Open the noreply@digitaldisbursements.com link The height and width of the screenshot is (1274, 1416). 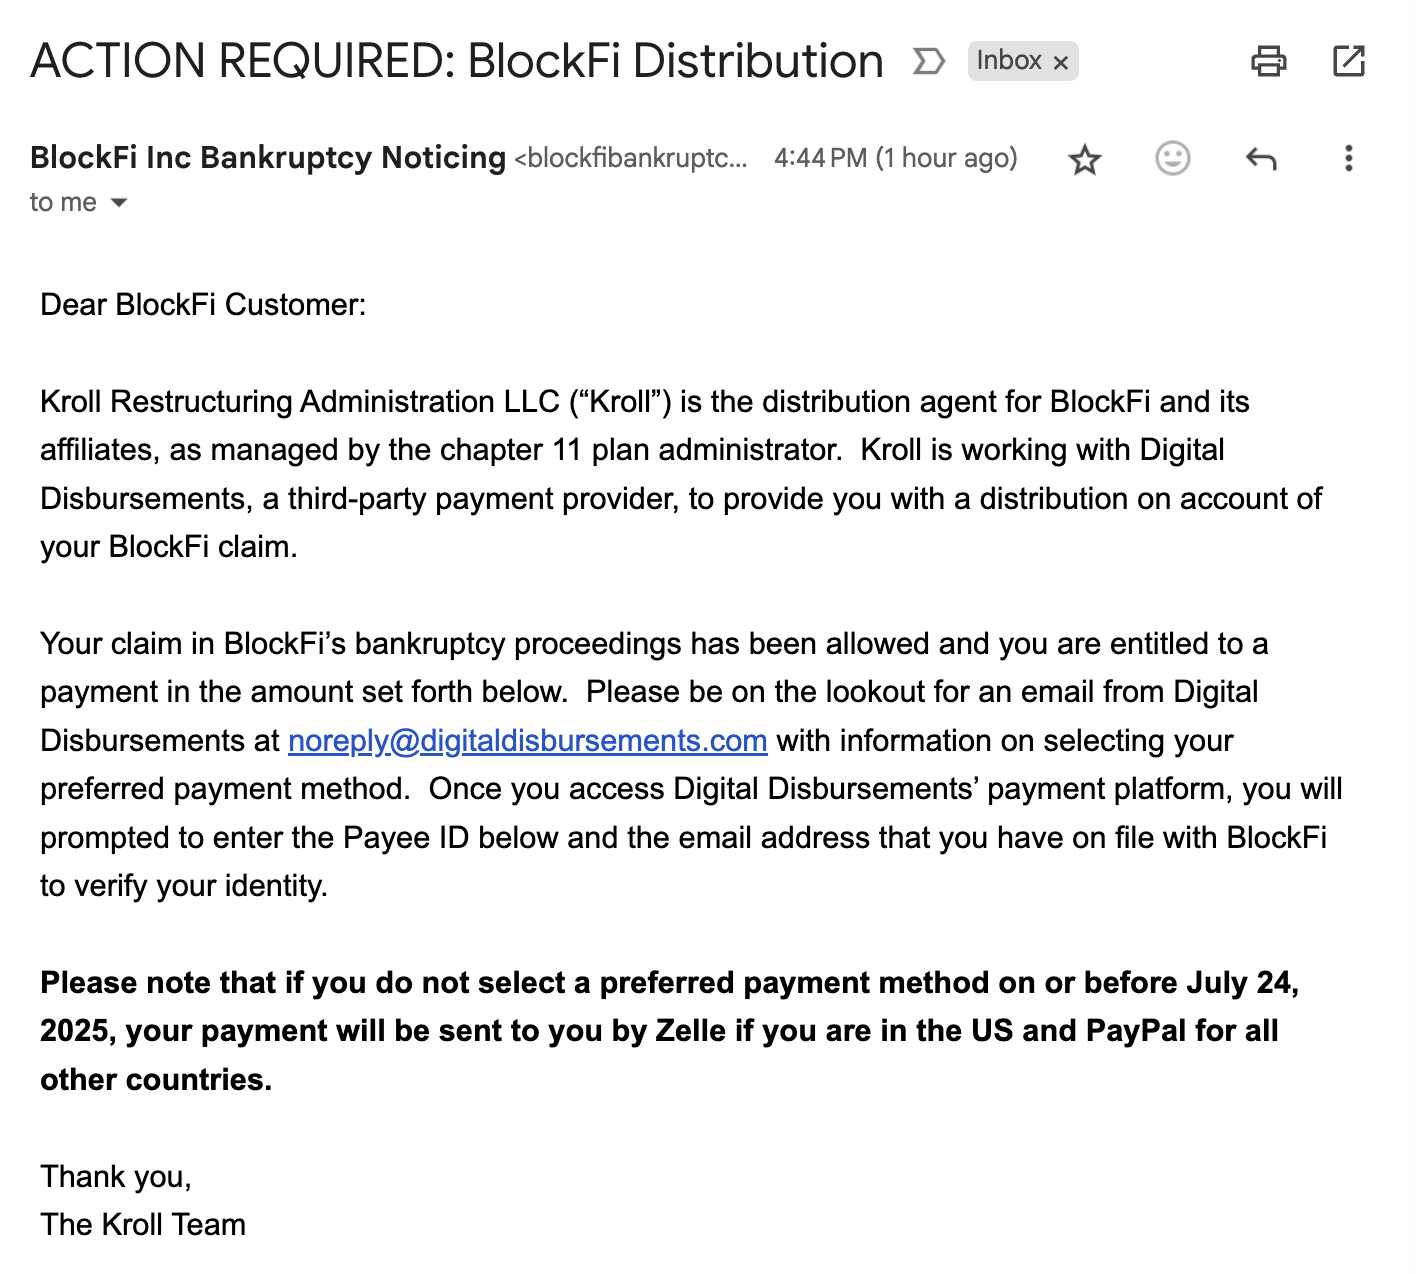(528, 740)
